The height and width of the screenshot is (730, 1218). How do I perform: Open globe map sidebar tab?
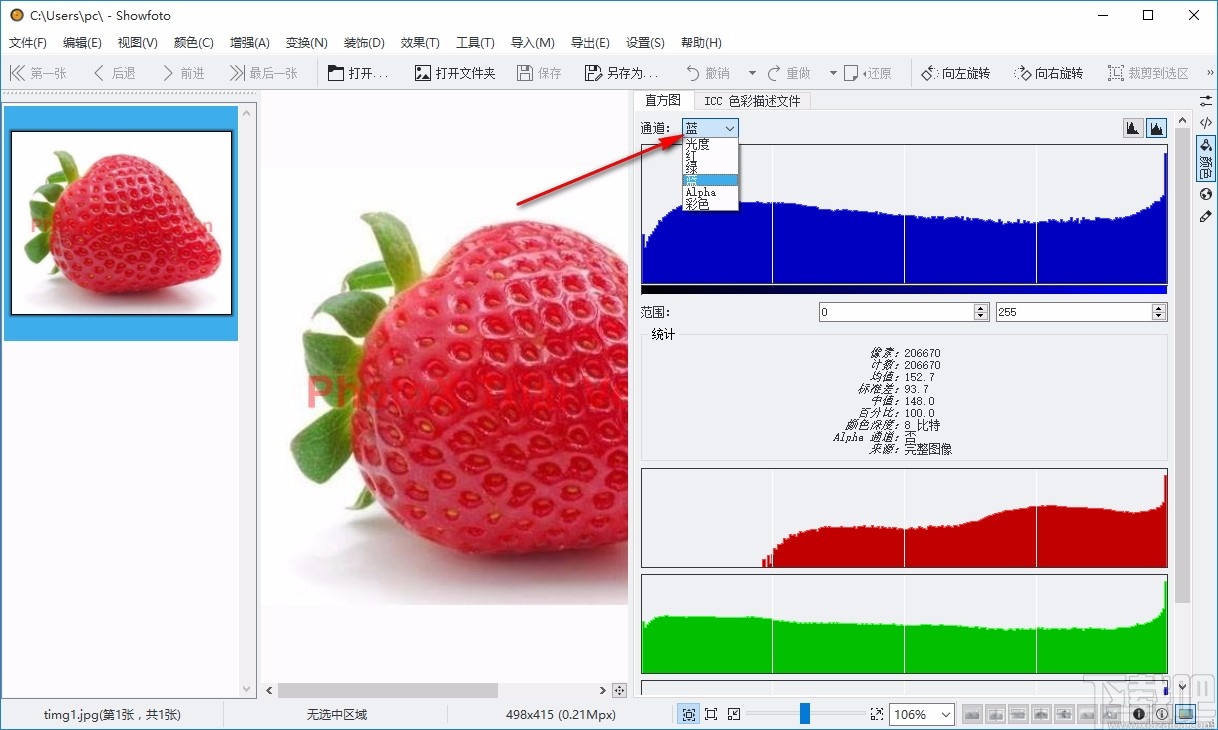tap(1206, 195)
